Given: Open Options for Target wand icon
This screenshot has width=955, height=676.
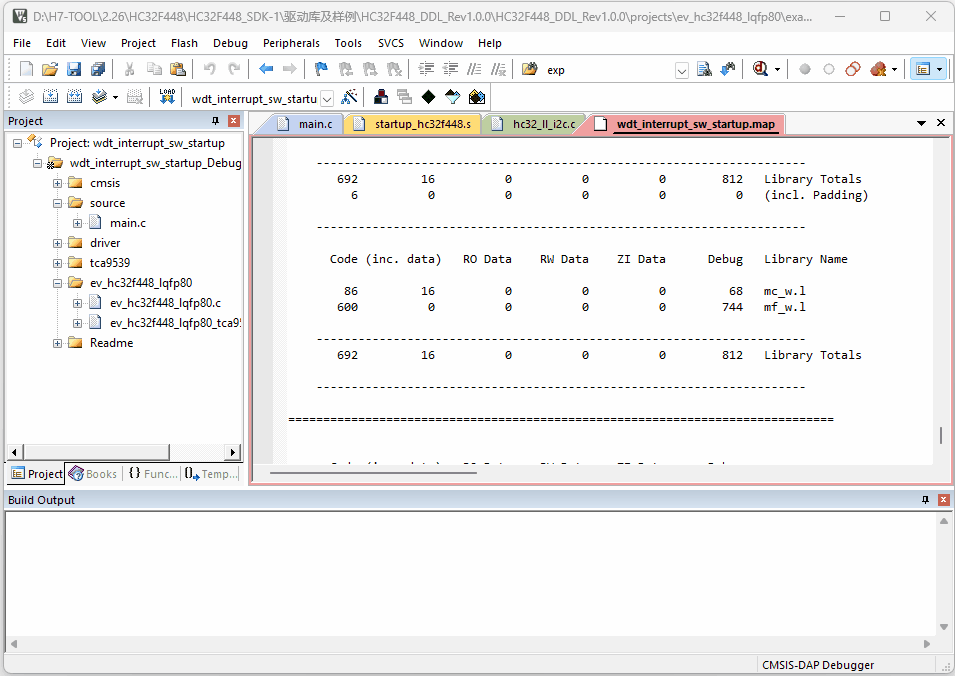Looking at the screenshot, I should [x=350, y=97].
